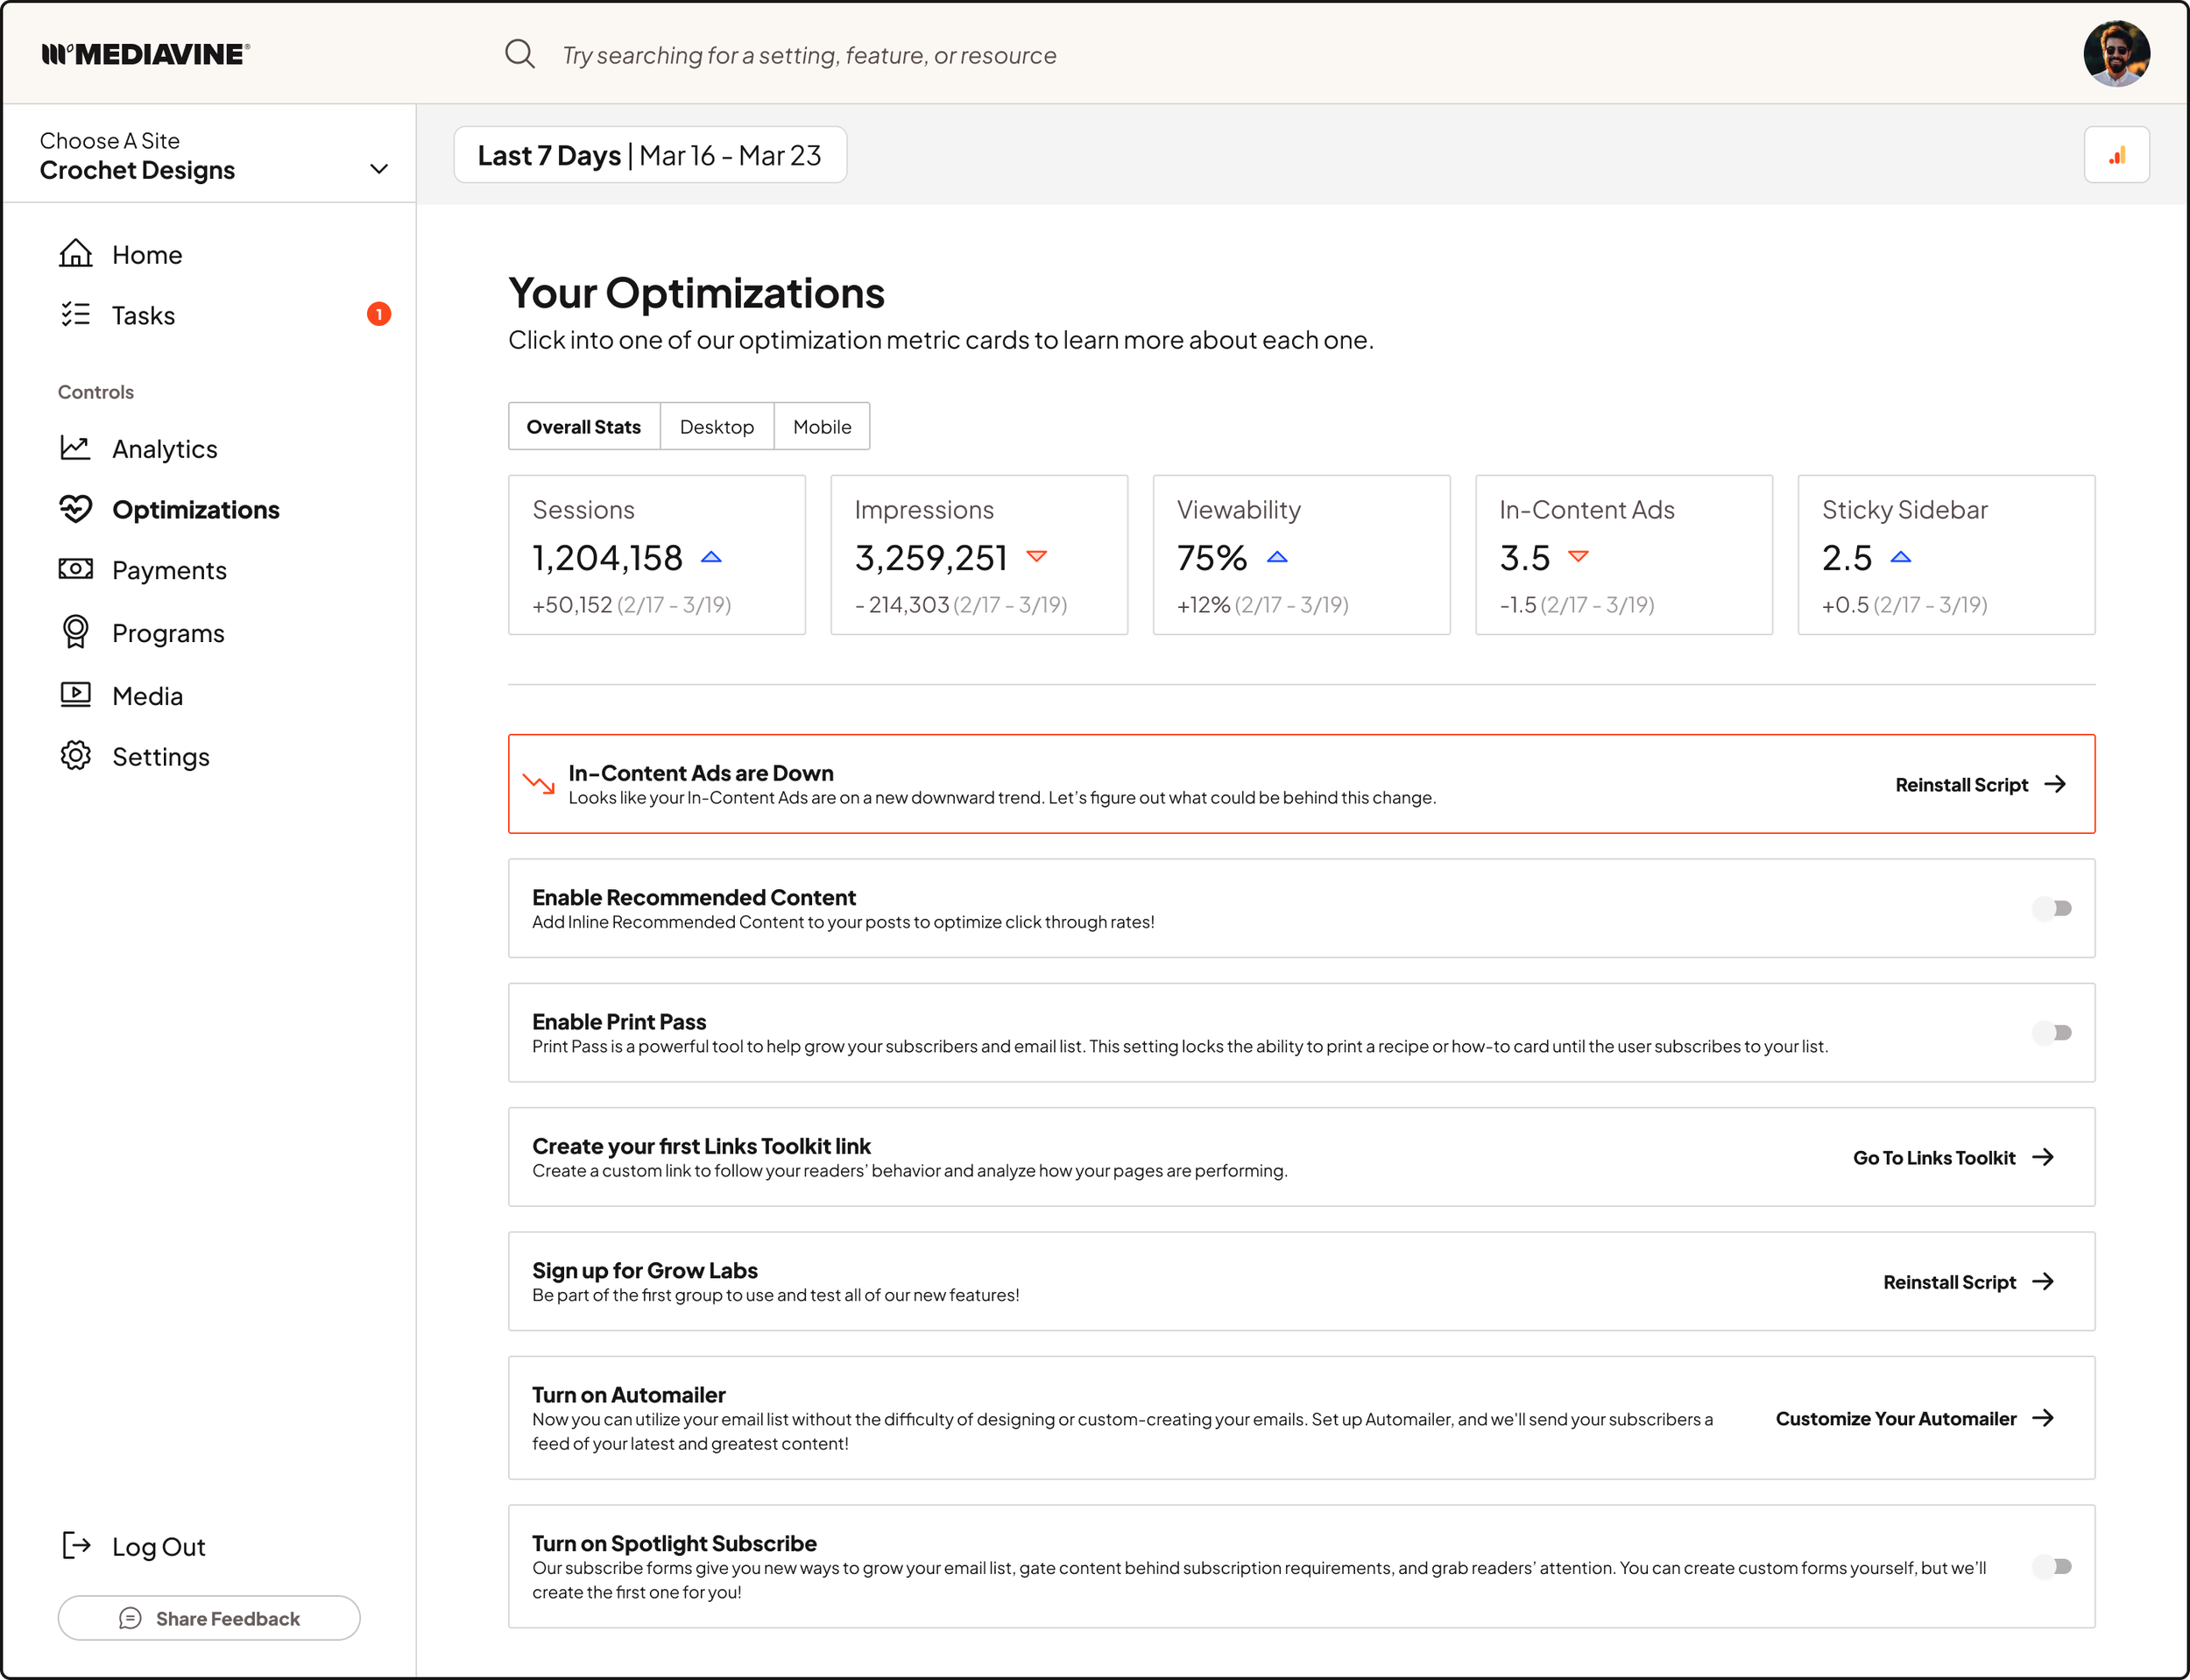
Task: Click the search magnifier icon
Action: point(519,54)
